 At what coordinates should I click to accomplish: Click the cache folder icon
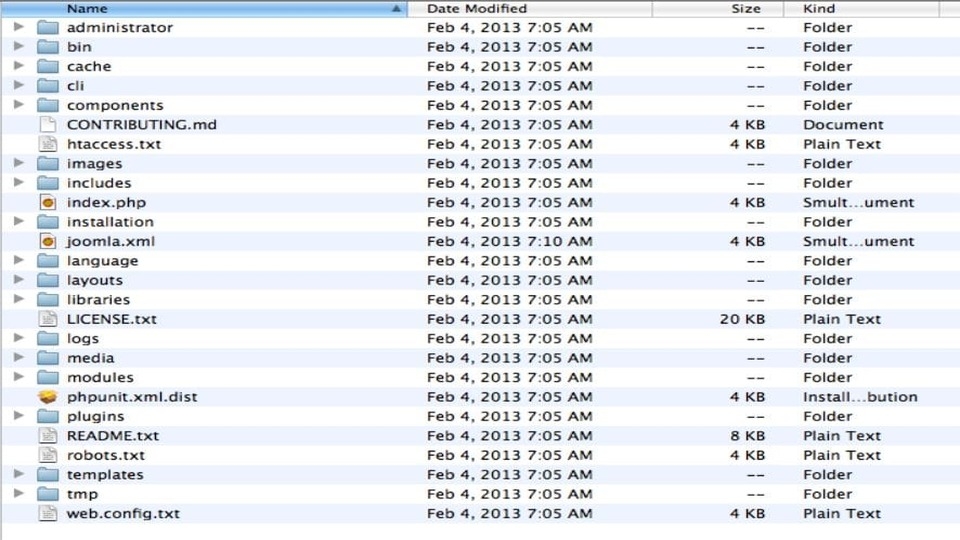(48, 66)
